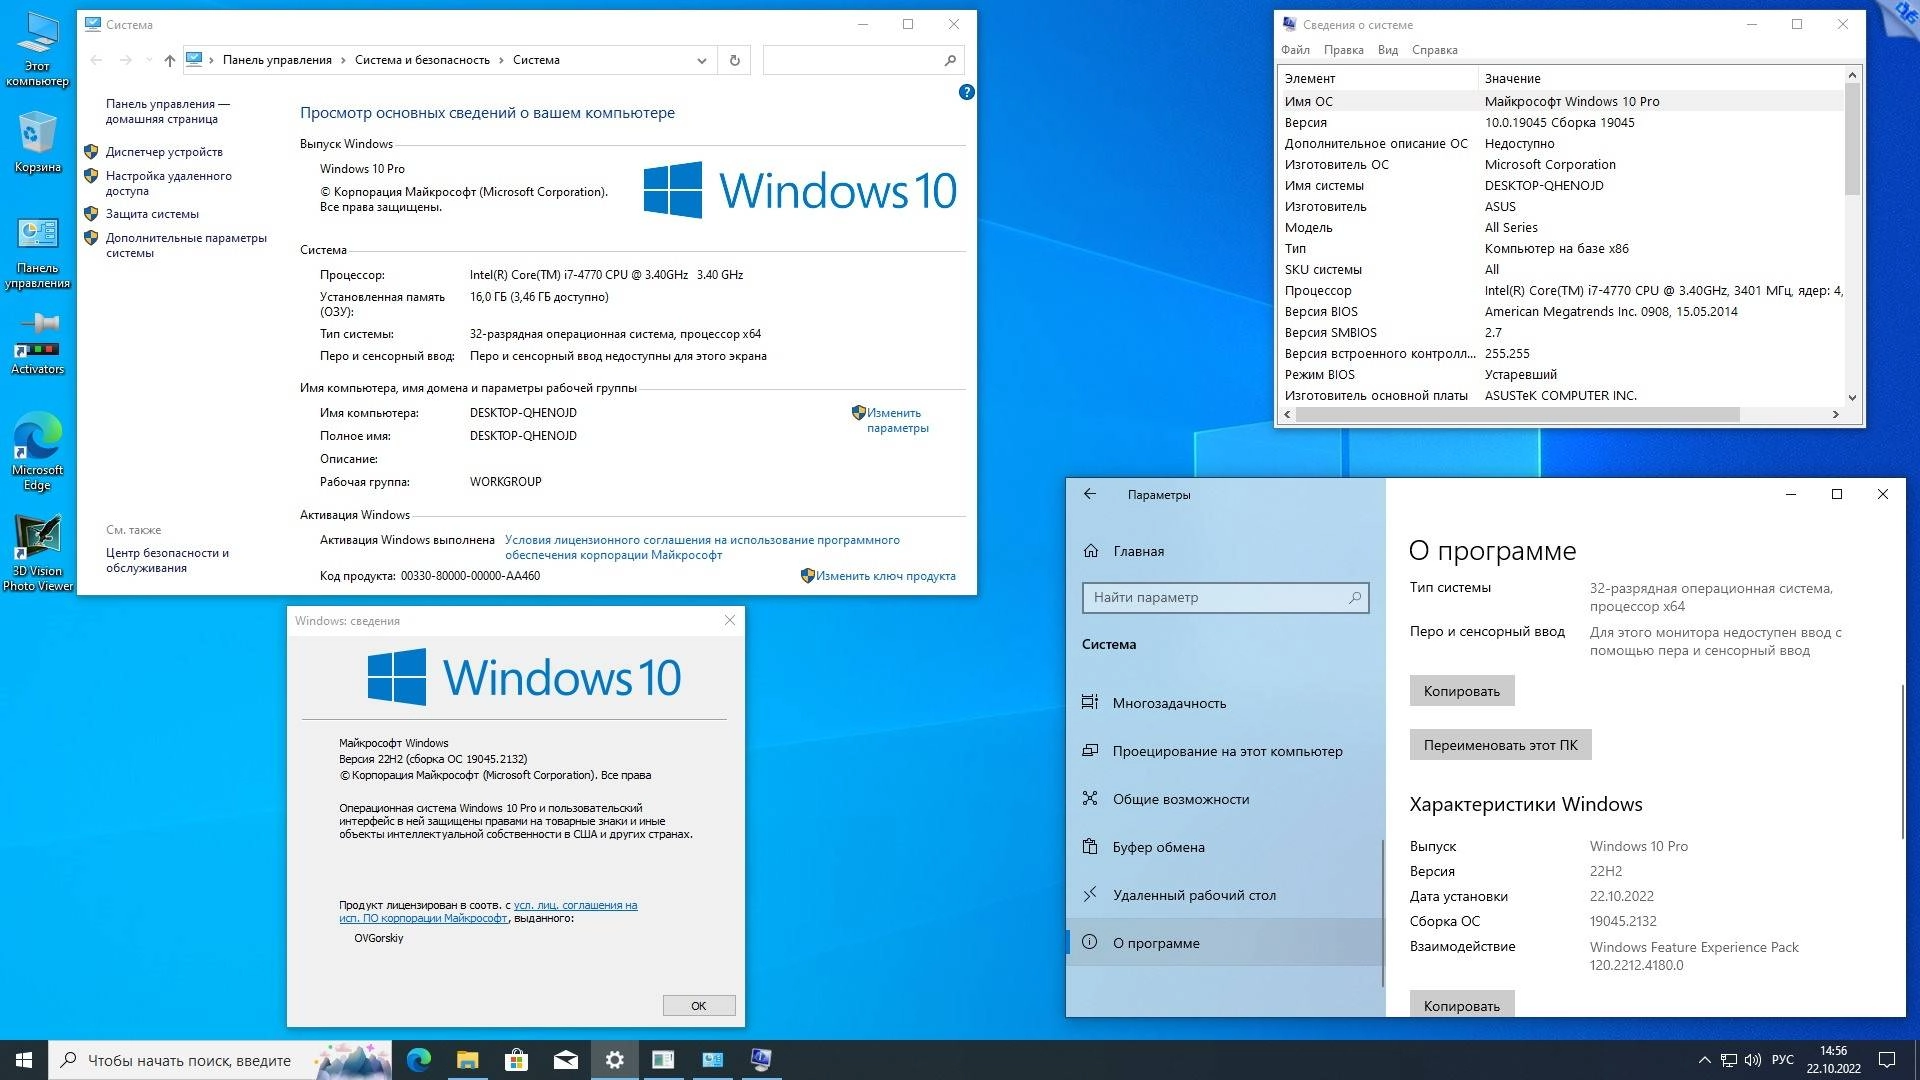Open the Вид menu in Сведения о системе

[x=1388, y=49]
